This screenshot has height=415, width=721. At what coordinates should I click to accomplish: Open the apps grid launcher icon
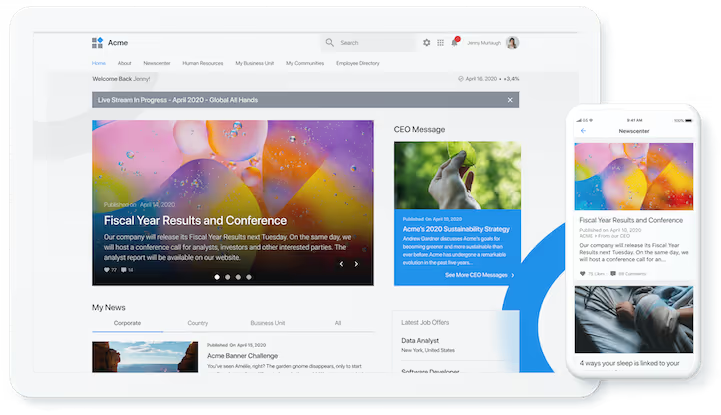pyautogui.click(x=441, y=43)
